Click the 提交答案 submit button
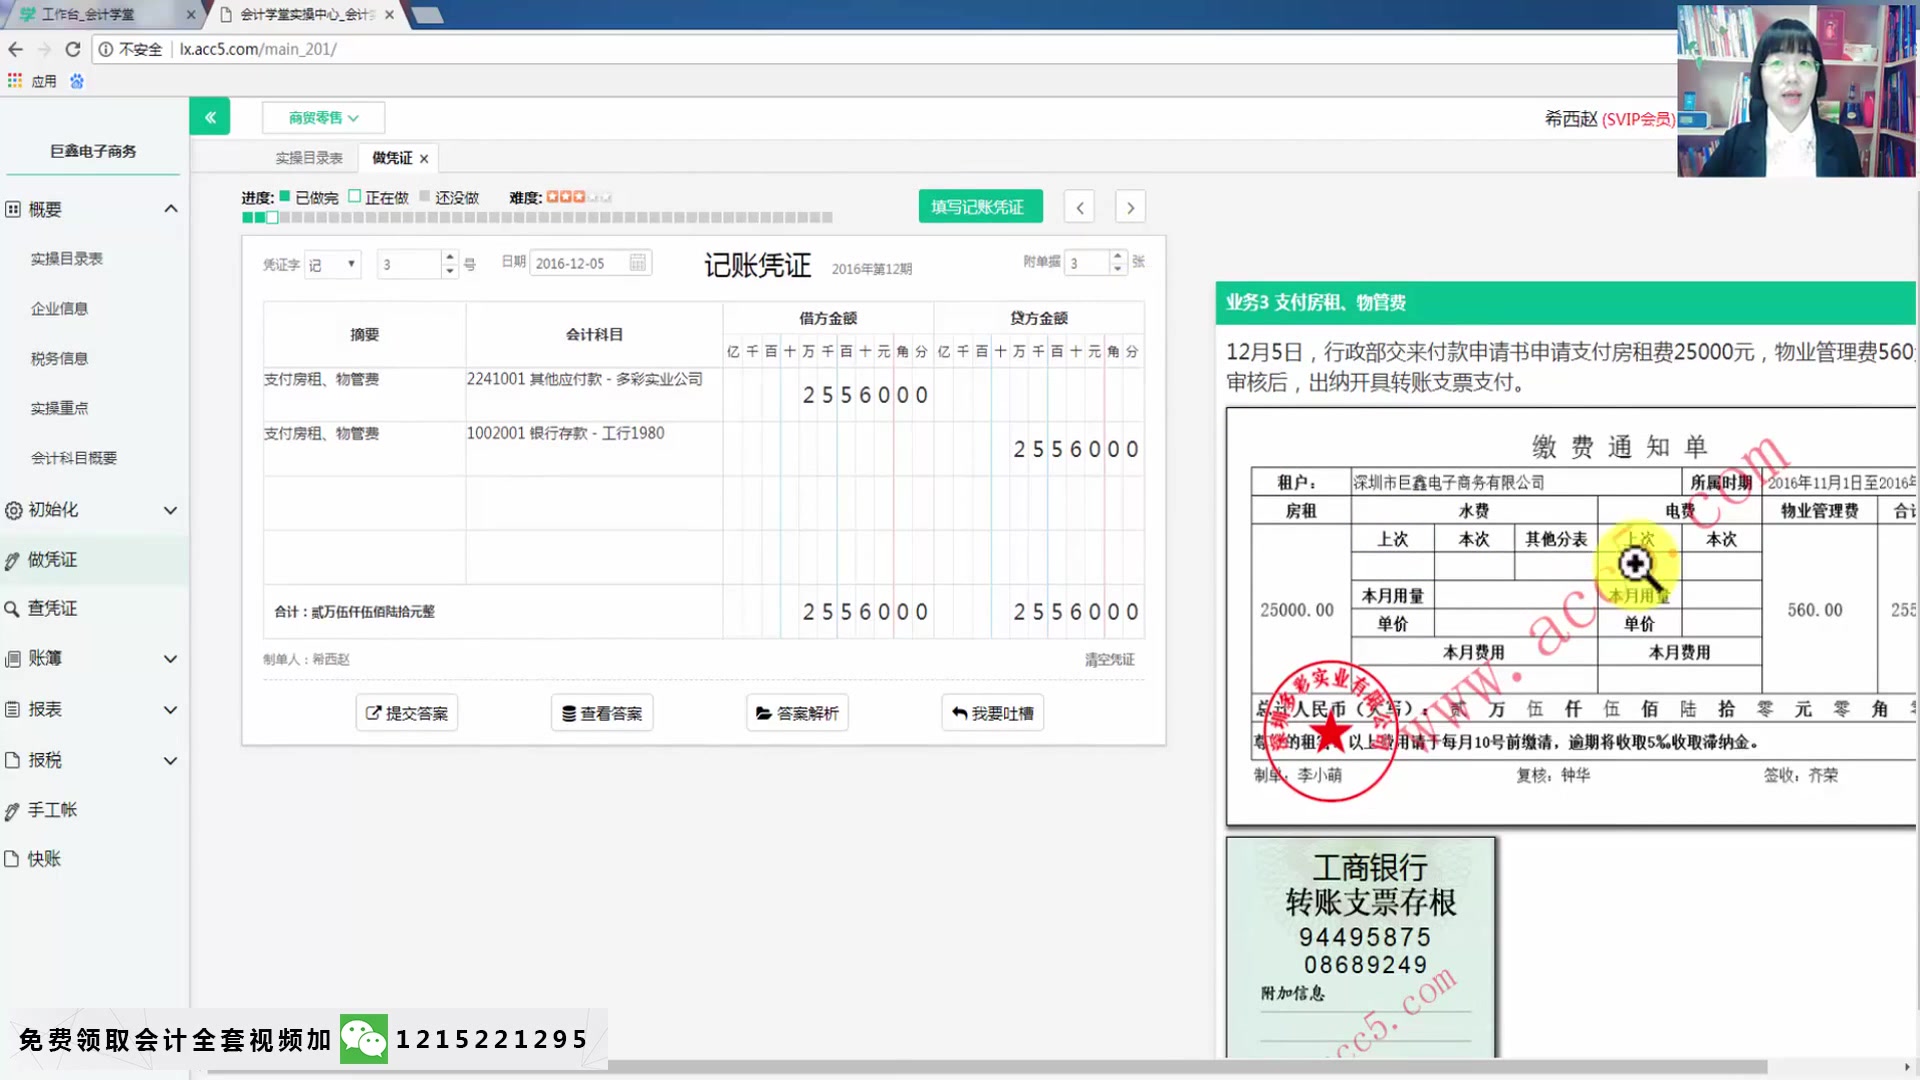Image resolution: width=1920 pixels, height=1080 pixels. pos(406,712)
